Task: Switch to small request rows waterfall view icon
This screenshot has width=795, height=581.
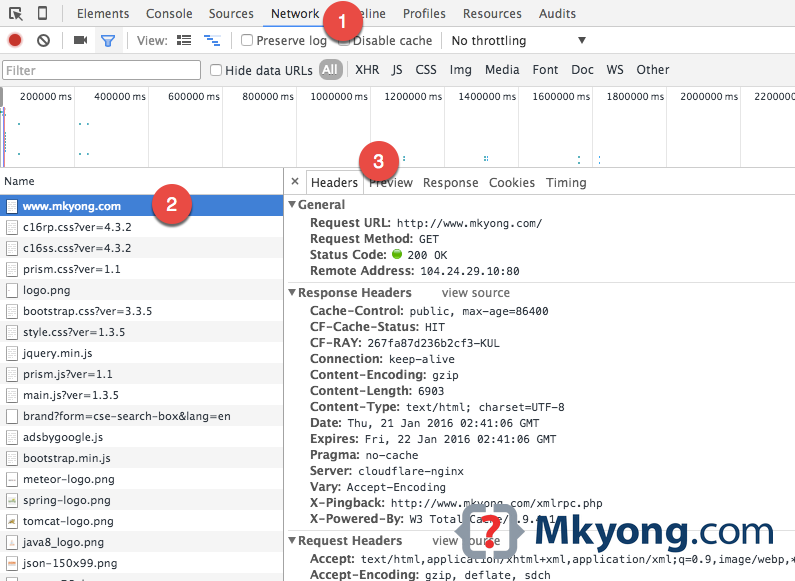Action: click(x=212, y=41)
